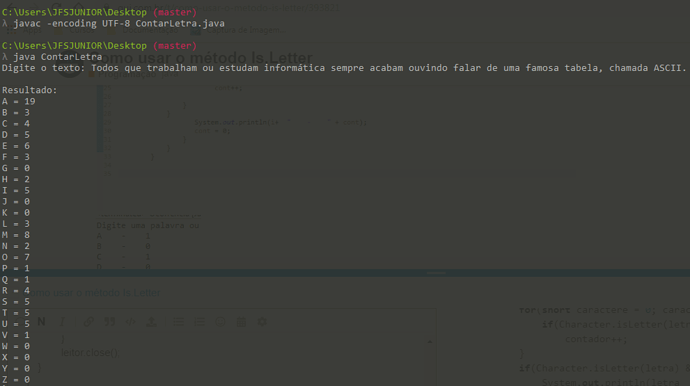
Task: Open the Documentação bookmark folder
Action: 145,31
